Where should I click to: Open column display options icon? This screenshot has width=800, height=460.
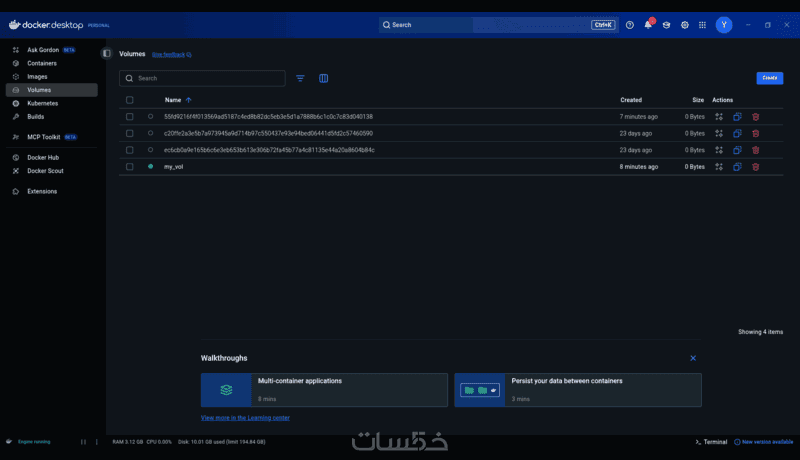[323, 78]
